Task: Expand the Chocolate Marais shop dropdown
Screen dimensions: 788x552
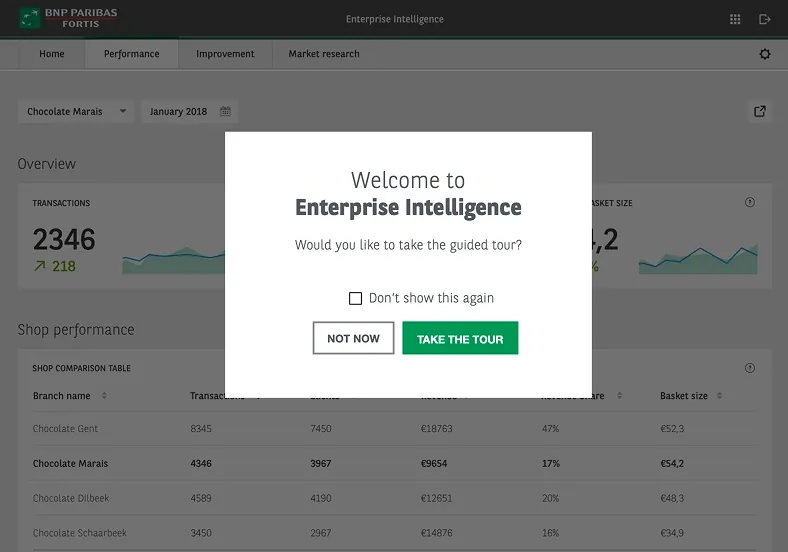Action: (x=76, y=111)
